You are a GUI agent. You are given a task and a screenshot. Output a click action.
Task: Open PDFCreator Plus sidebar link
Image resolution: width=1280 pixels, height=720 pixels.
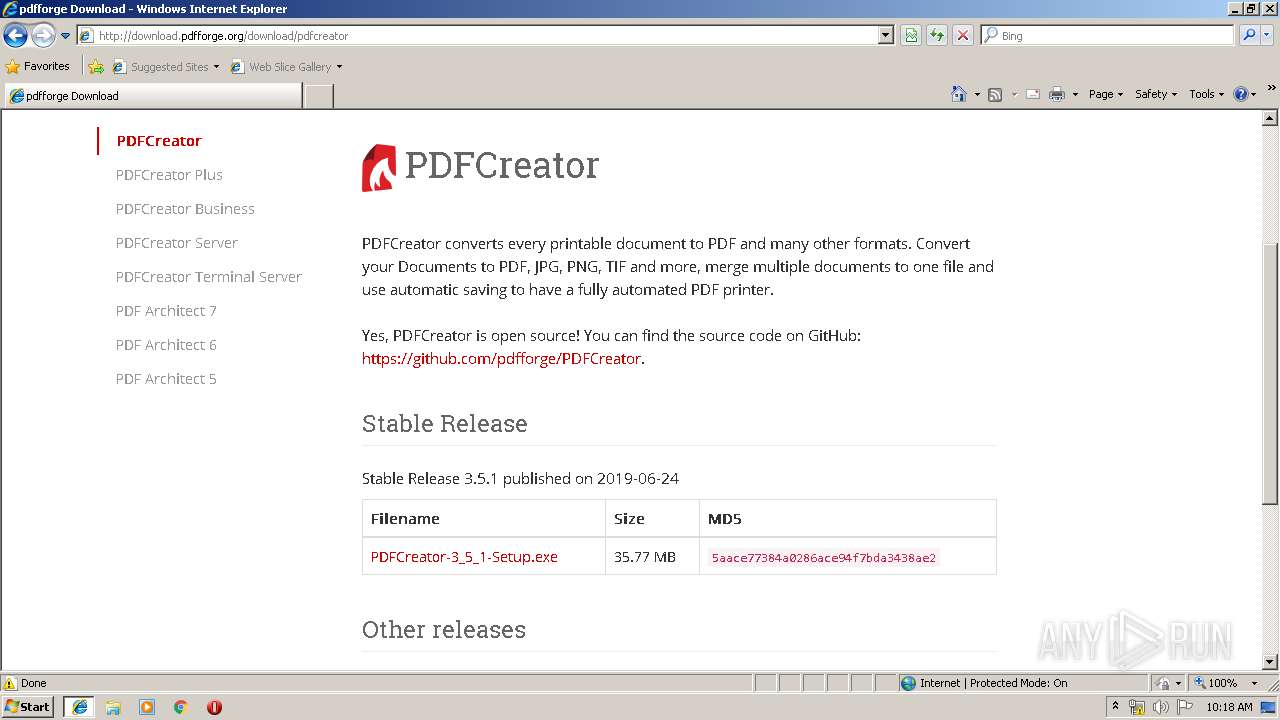169,175
